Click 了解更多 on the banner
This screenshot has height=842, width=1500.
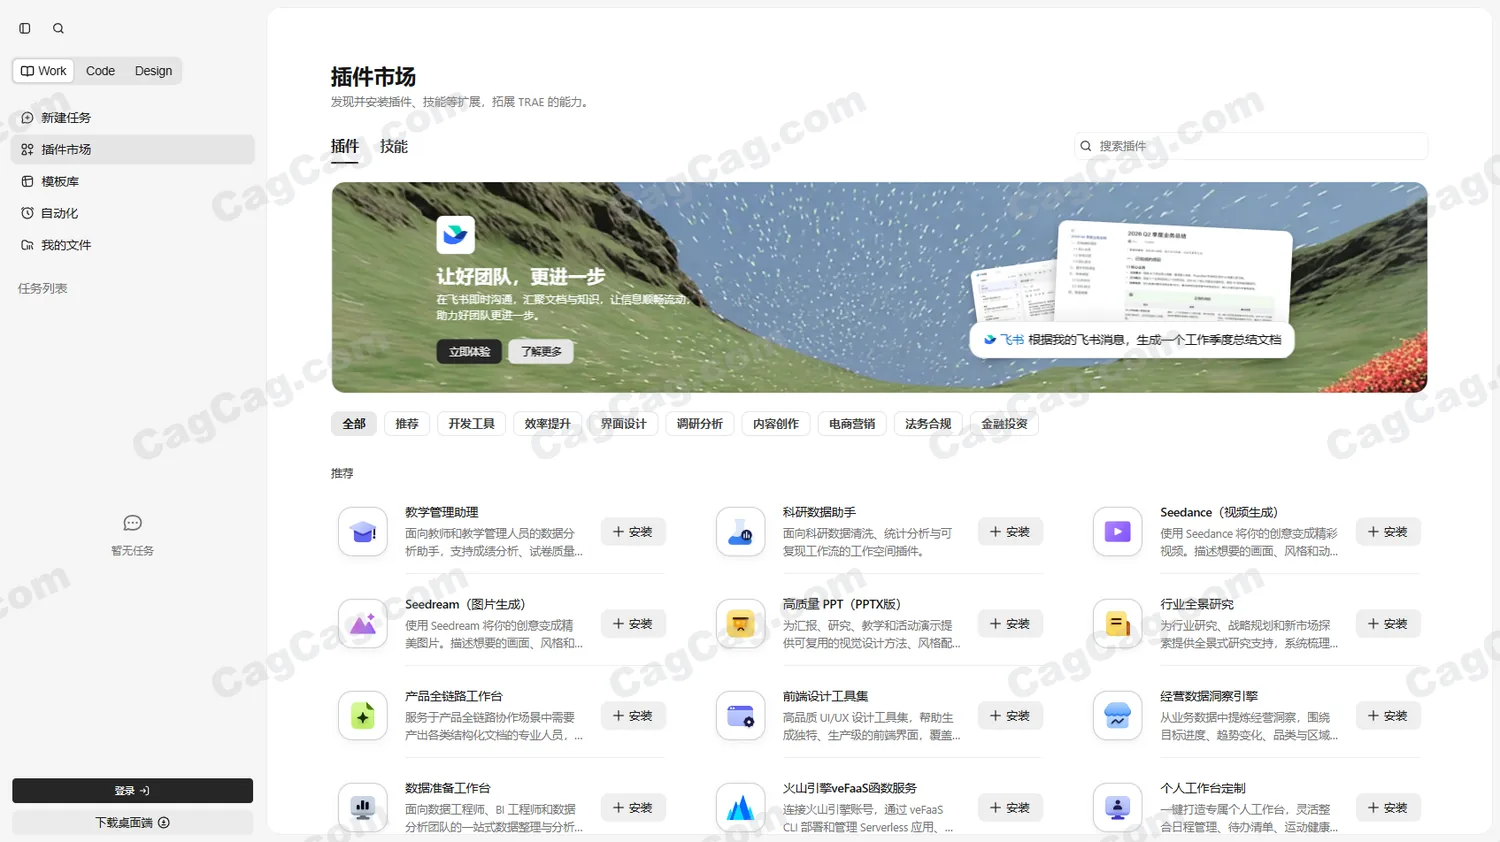point(541,352)
